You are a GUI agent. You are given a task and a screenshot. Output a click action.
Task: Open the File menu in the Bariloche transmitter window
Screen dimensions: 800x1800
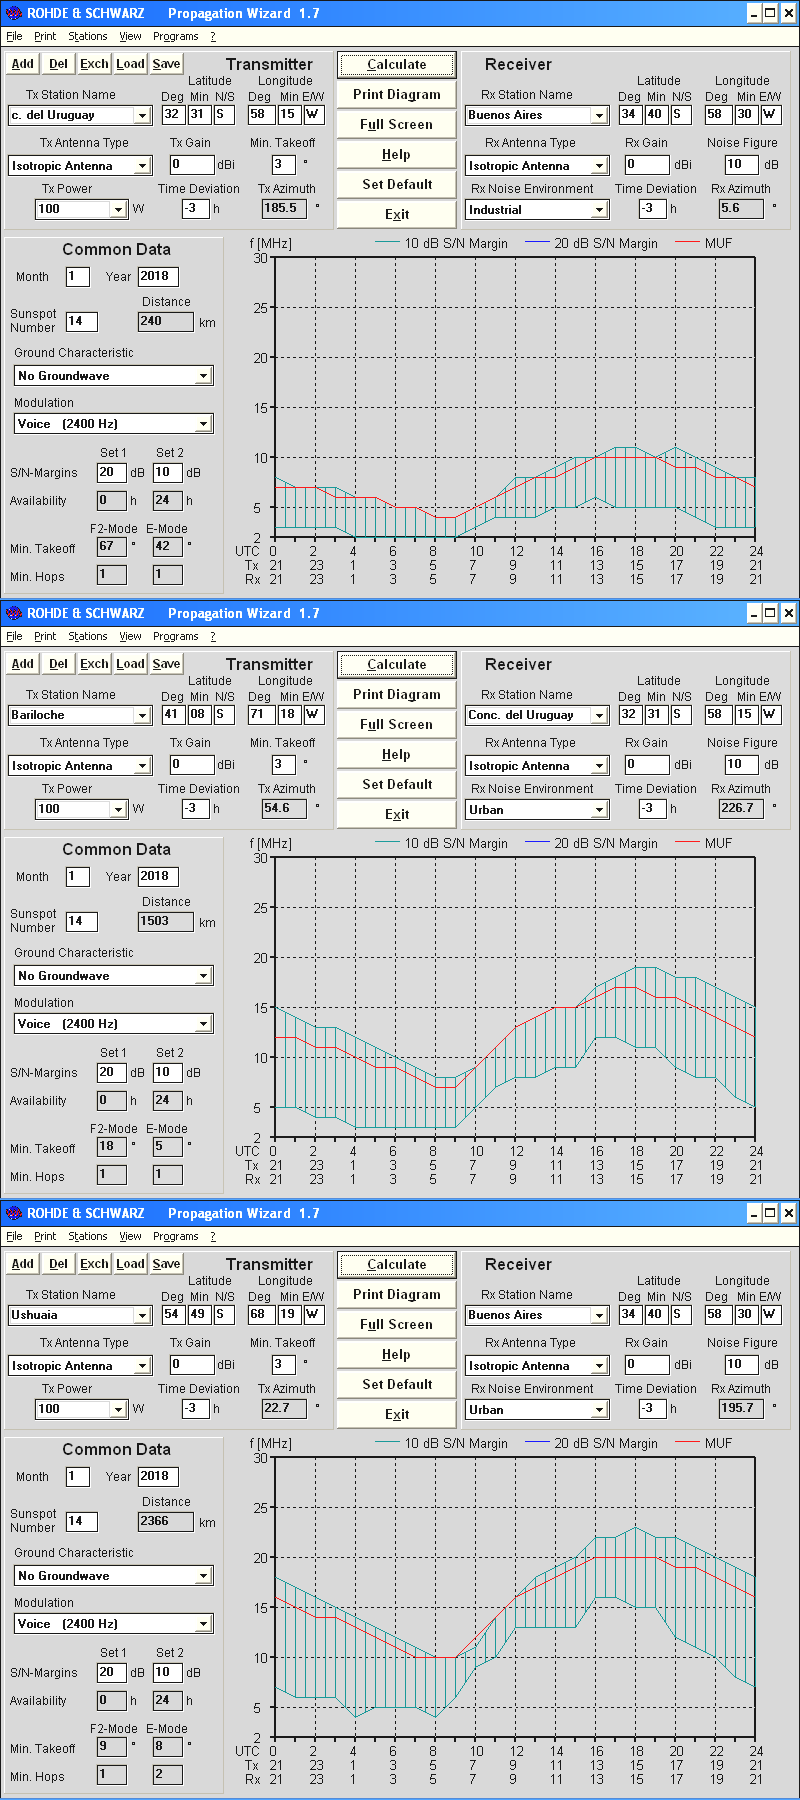click(x=14, y=636)
